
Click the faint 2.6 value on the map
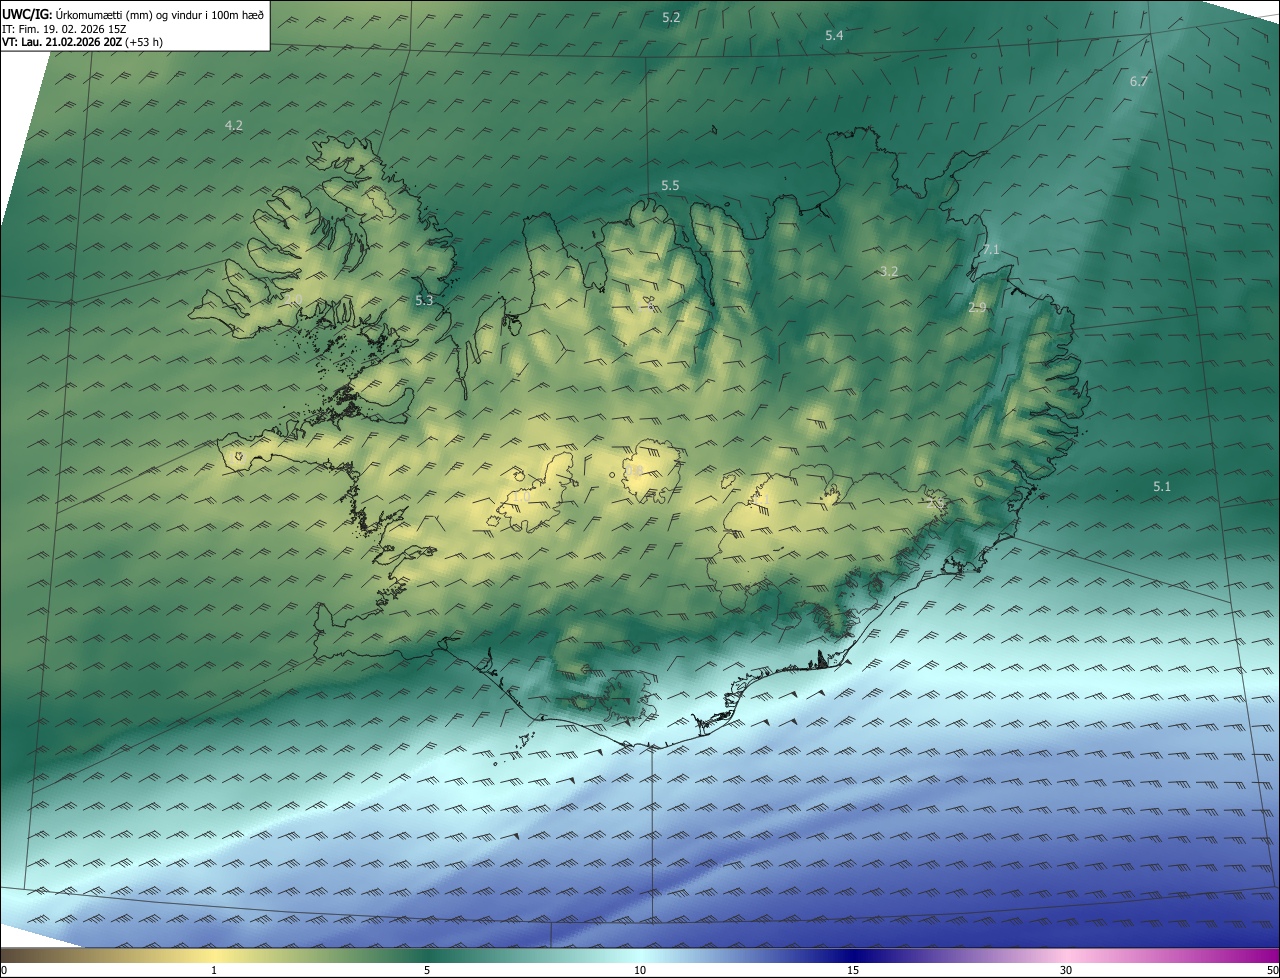coord(935,503)
